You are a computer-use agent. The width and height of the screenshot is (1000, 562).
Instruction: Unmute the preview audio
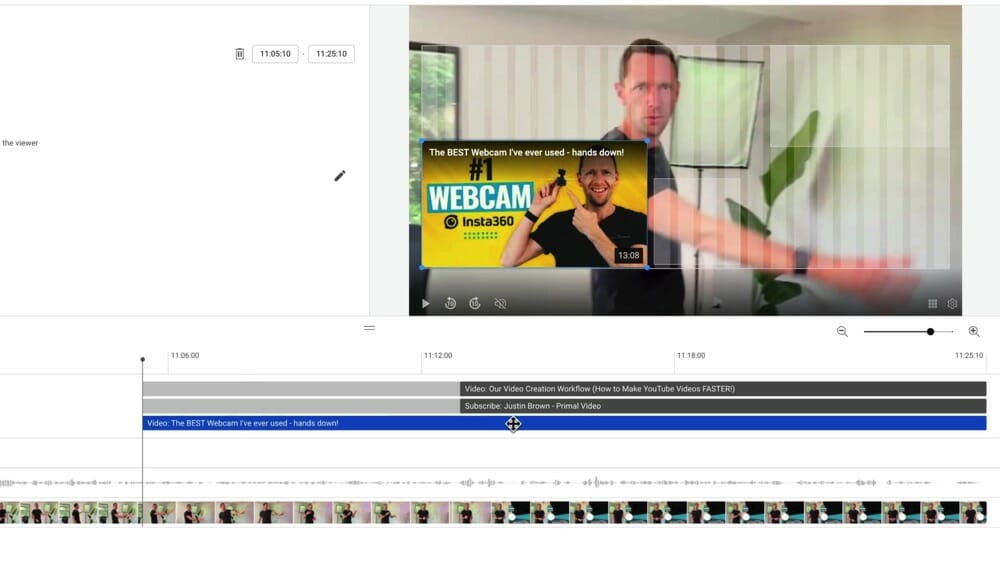pyautogui.click(x=500, y=304)
